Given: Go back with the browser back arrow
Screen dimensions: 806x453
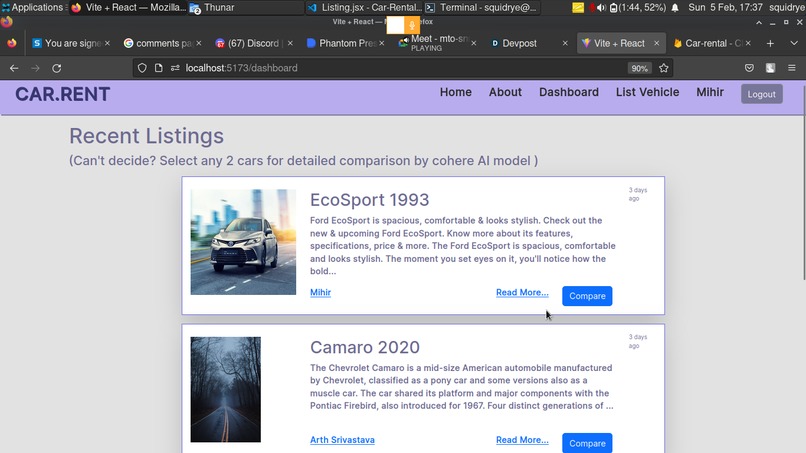Looking at the screenshot, I should 14,68.
